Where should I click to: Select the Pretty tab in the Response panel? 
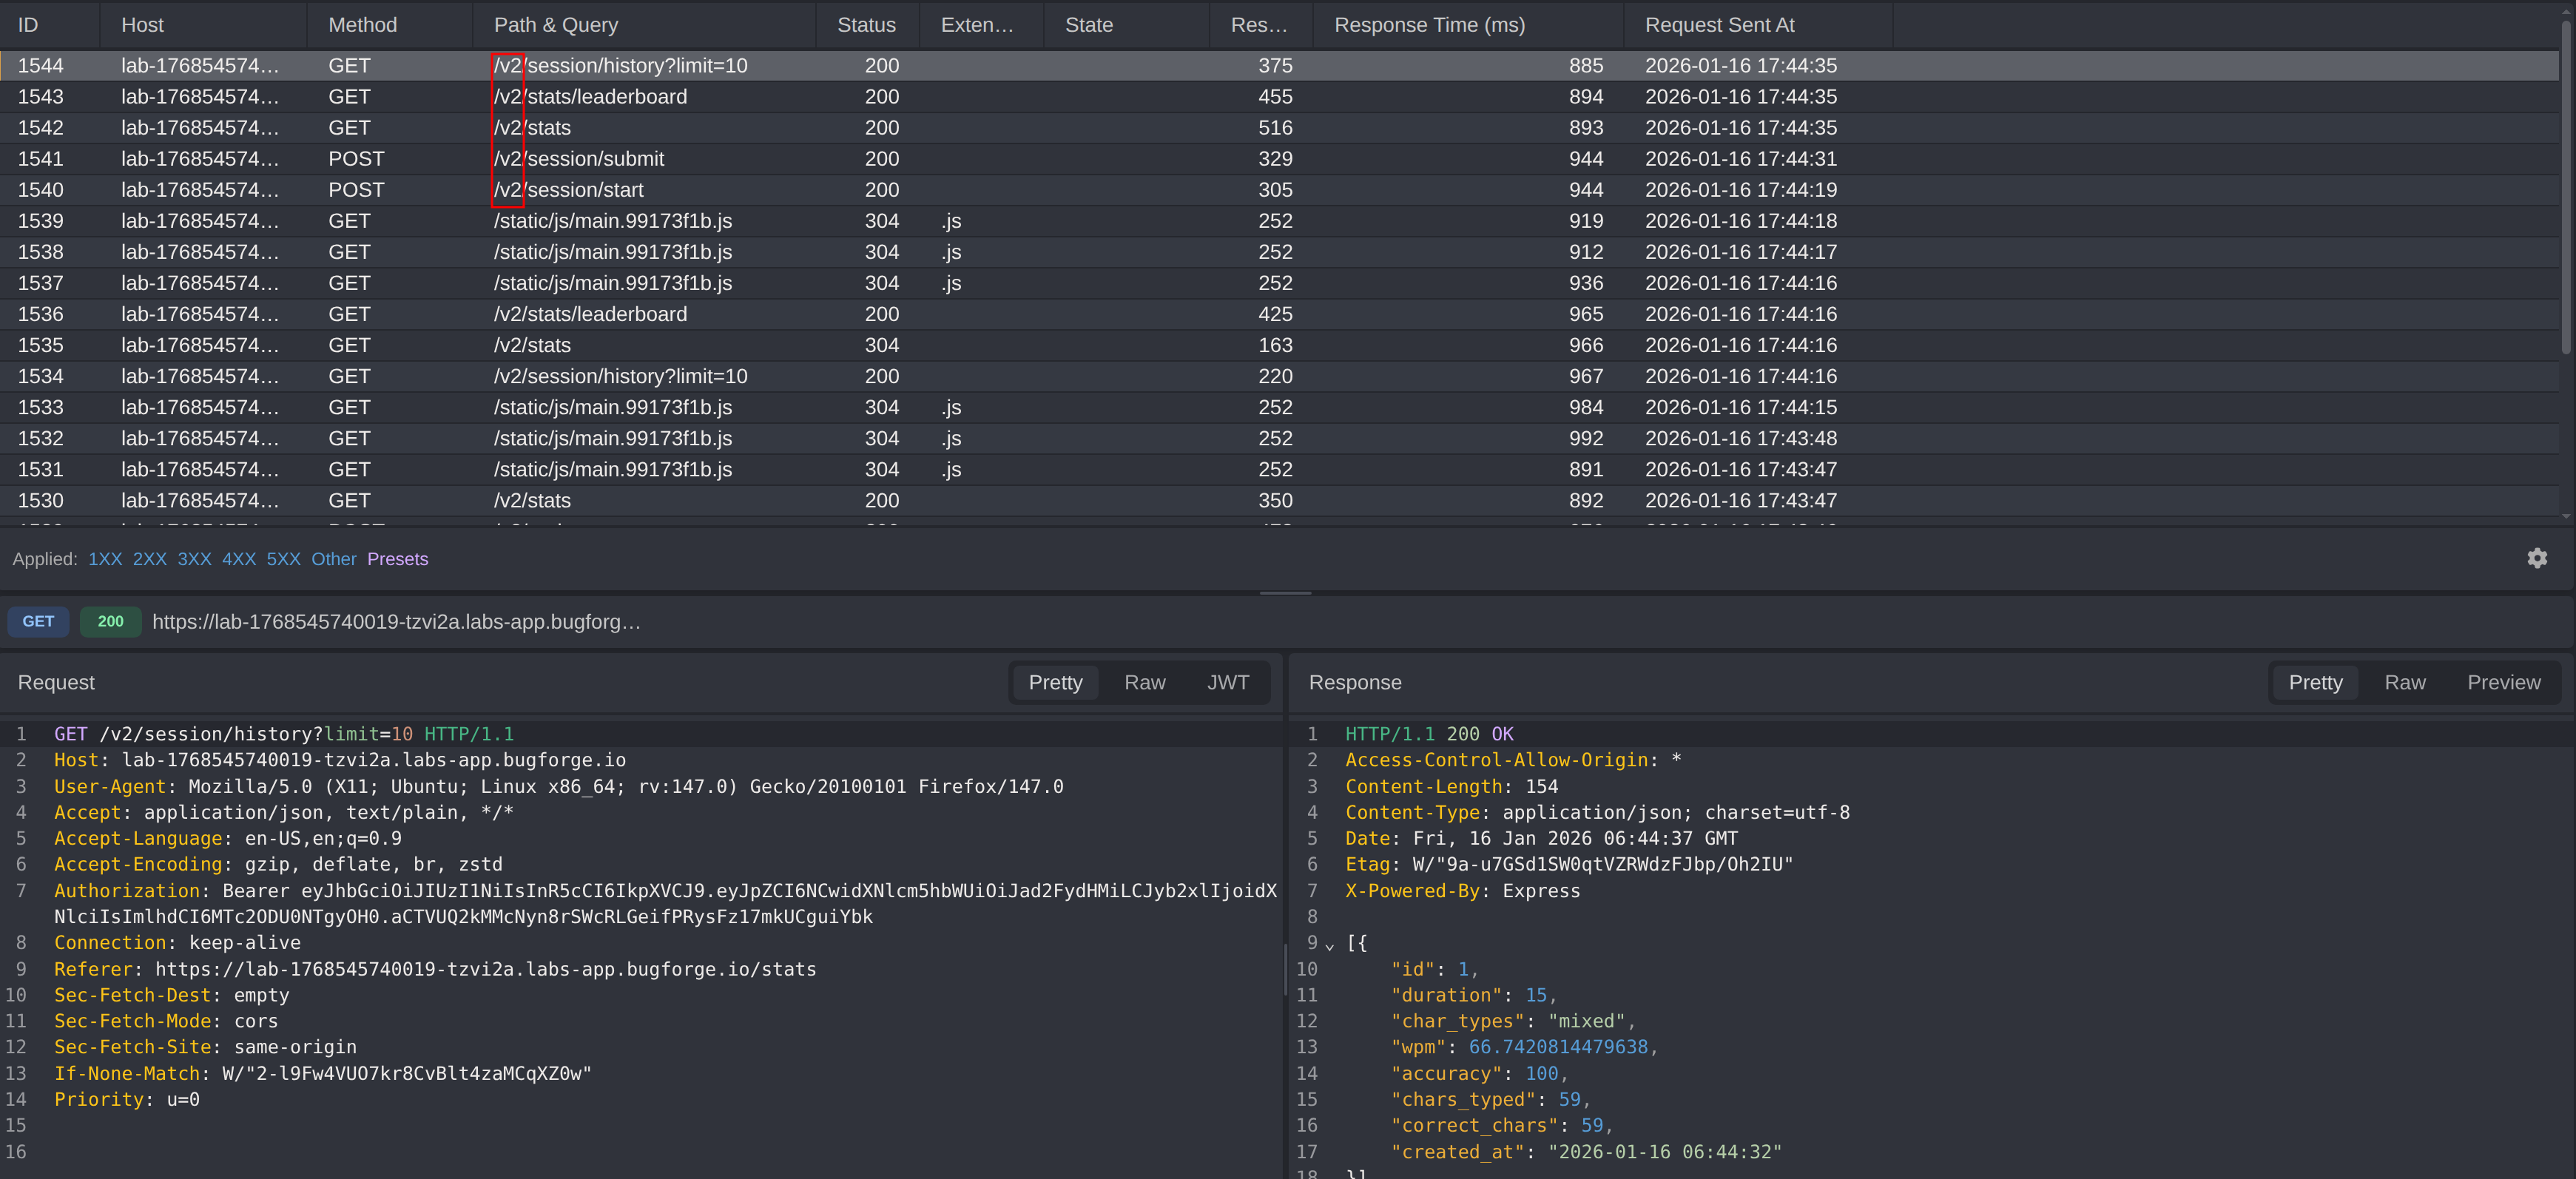click(x=2315, y=682)
